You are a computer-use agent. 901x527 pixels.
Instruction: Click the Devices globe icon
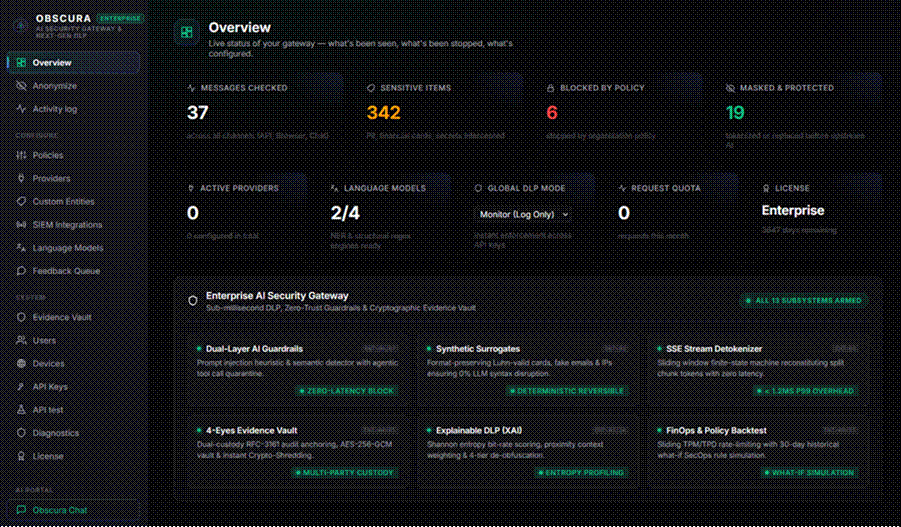click(21, 363)
